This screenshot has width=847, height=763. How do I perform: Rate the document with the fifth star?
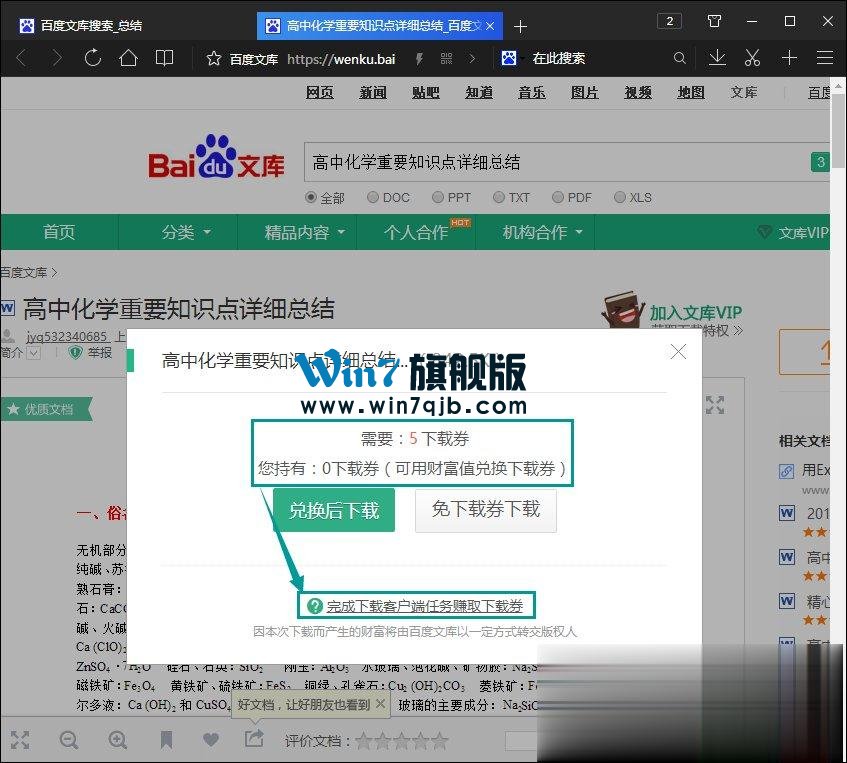(440, 740)
